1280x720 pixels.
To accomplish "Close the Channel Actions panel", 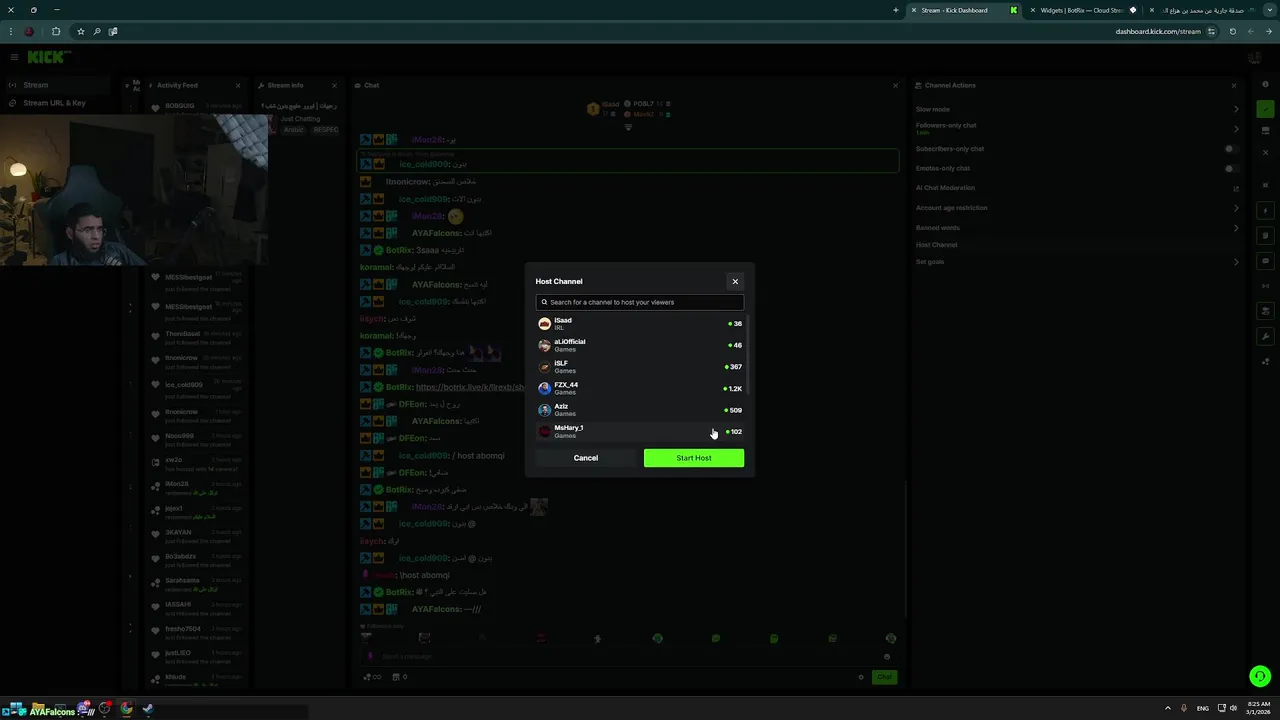I will coord(1234,85).
